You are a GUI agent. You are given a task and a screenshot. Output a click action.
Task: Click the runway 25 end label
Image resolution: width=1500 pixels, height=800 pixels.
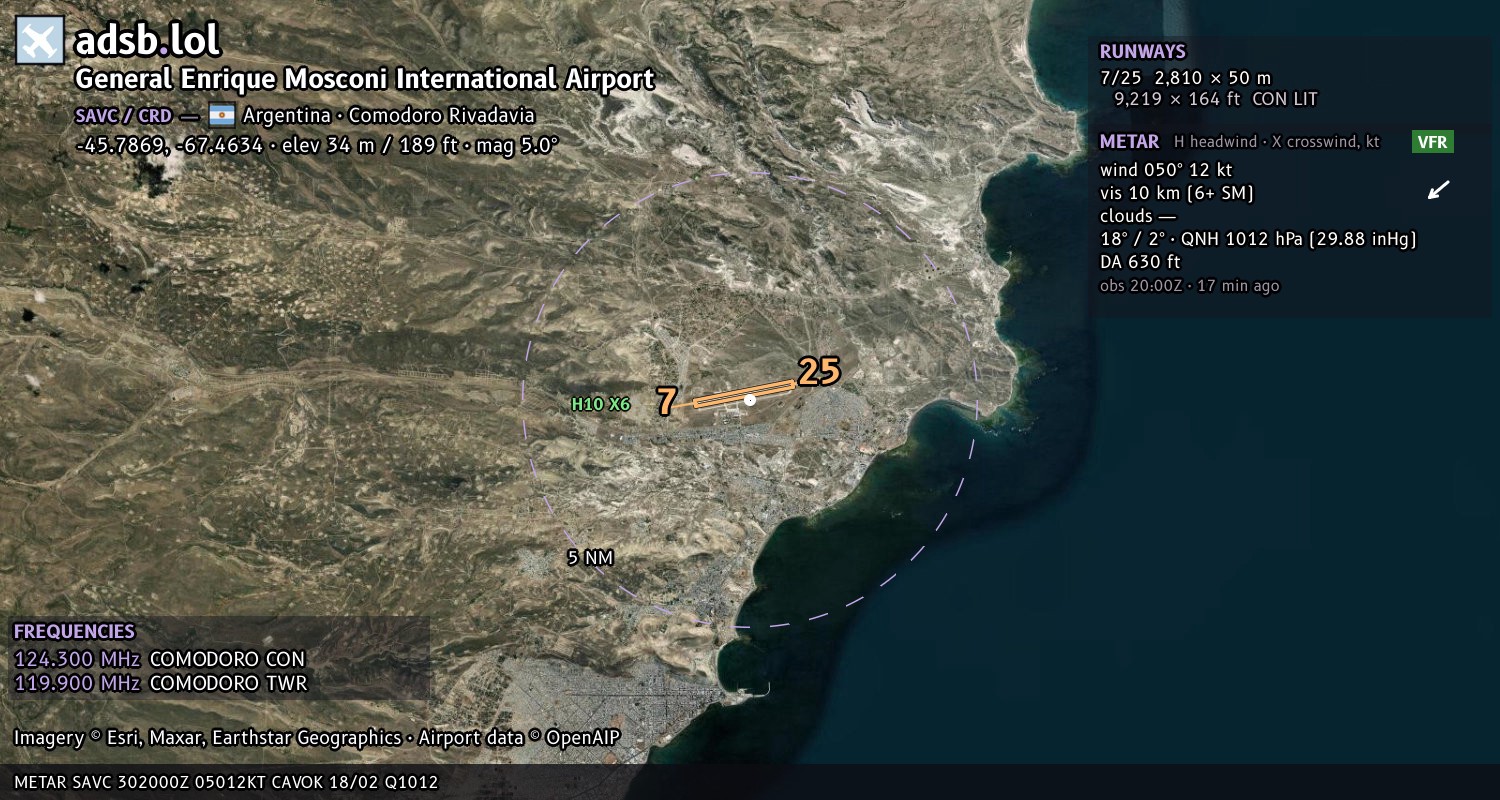coord(819,371)
